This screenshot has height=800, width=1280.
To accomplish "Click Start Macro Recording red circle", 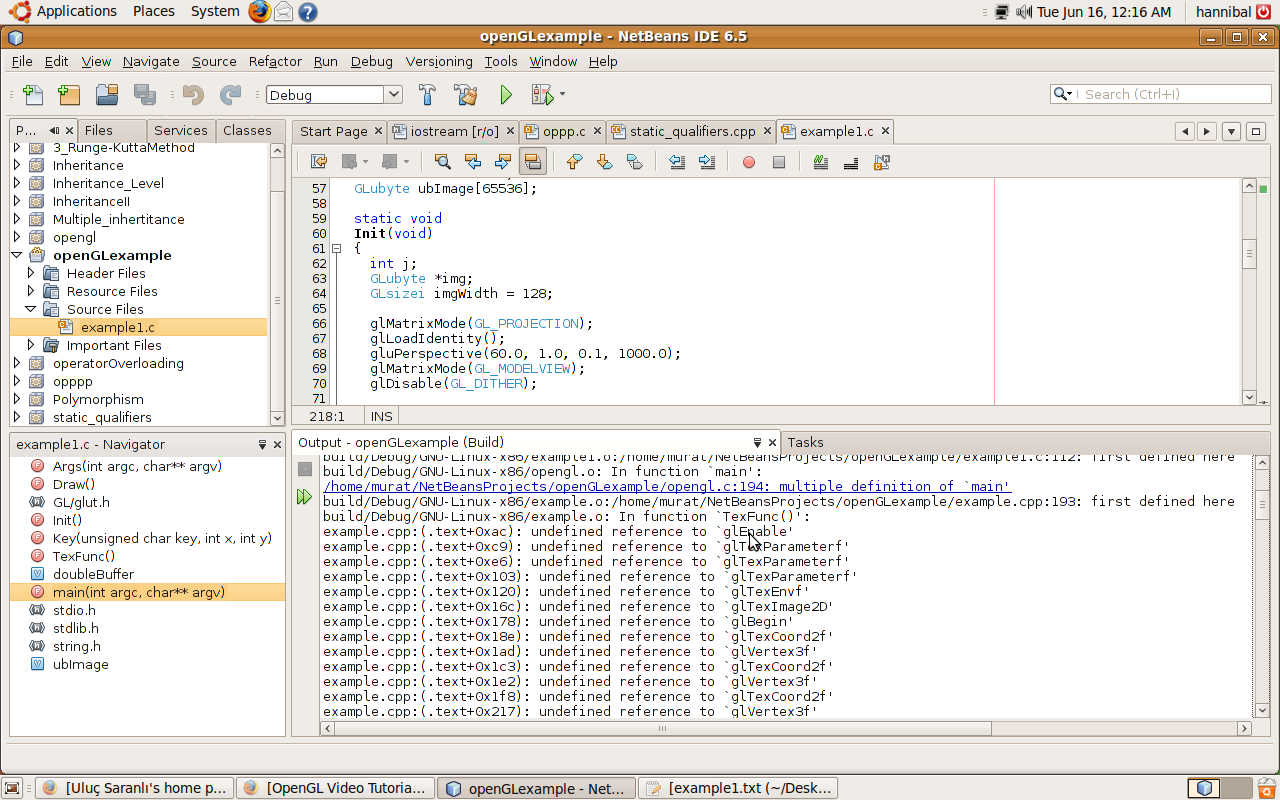I will pyautogui.click(x=748, y=161).
